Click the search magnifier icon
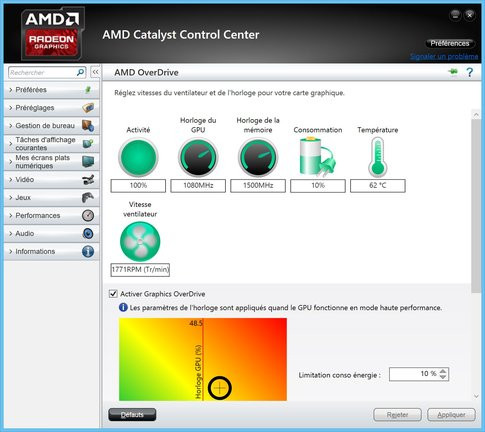This screenshot has height=432, width=485. pos(80,72)
